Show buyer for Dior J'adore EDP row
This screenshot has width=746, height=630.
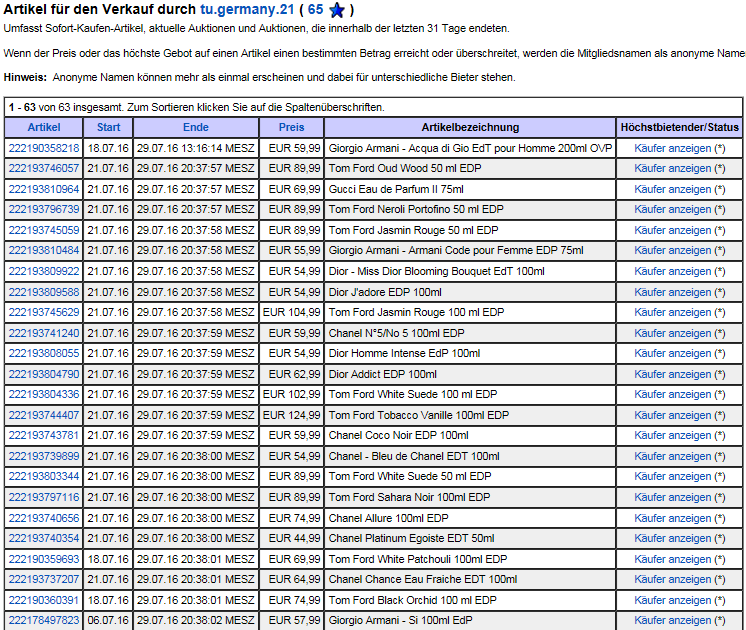672,292
